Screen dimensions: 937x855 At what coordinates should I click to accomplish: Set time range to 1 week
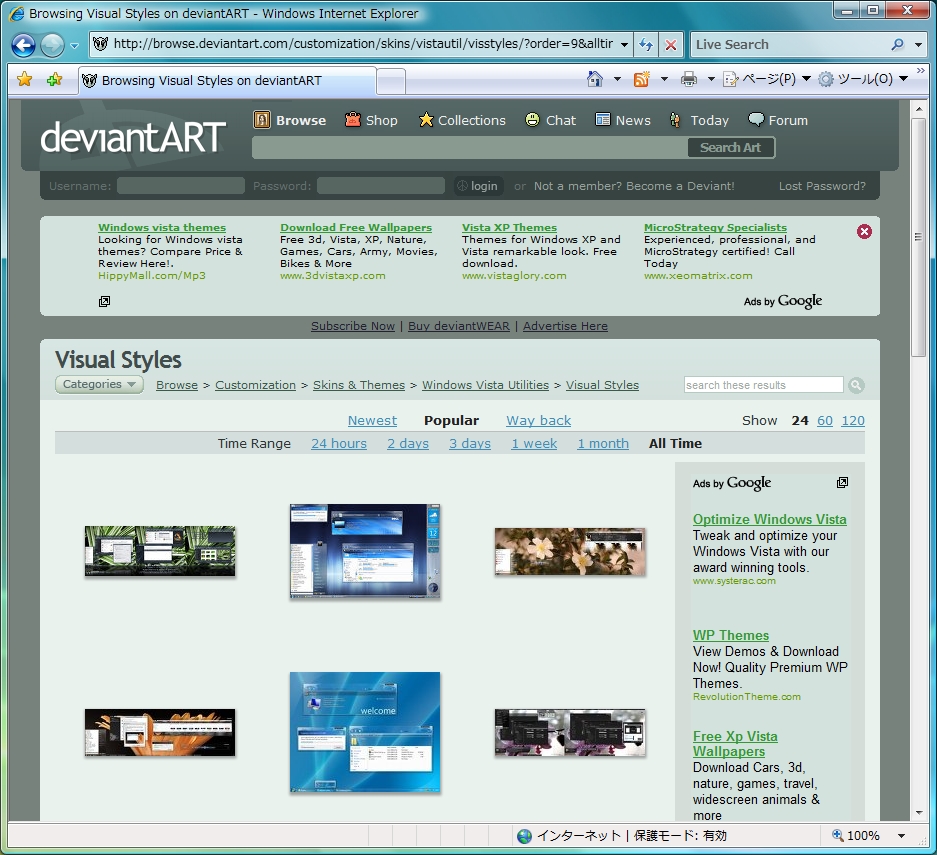click(x=534, y=443)
